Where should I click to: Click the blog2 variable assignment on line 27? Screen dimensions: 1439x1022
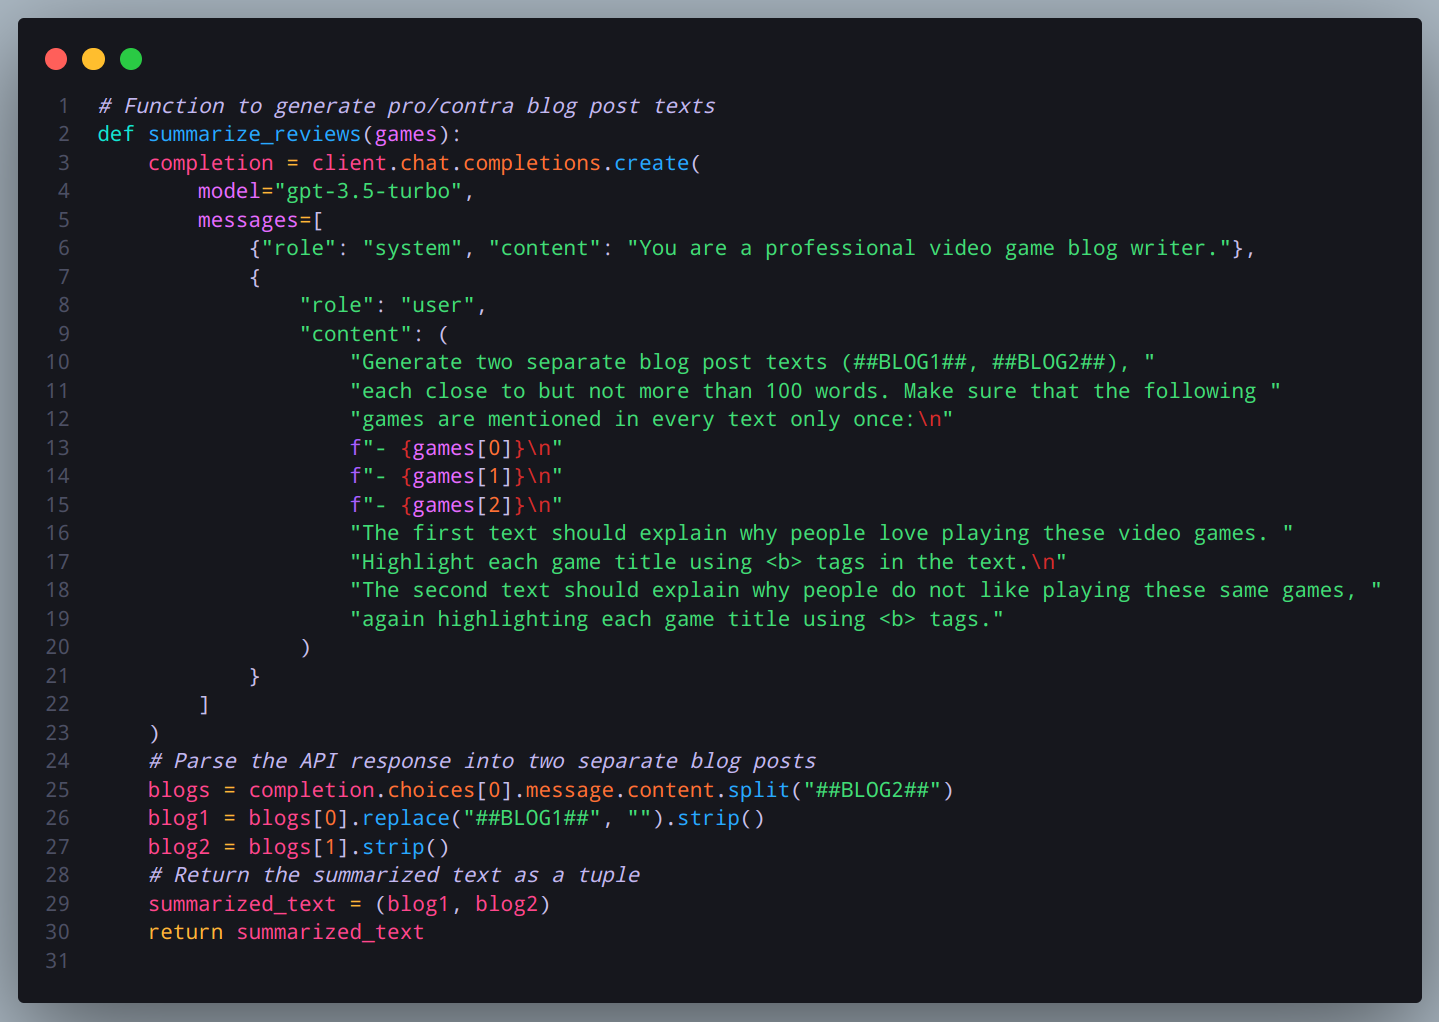coord(179,847)
